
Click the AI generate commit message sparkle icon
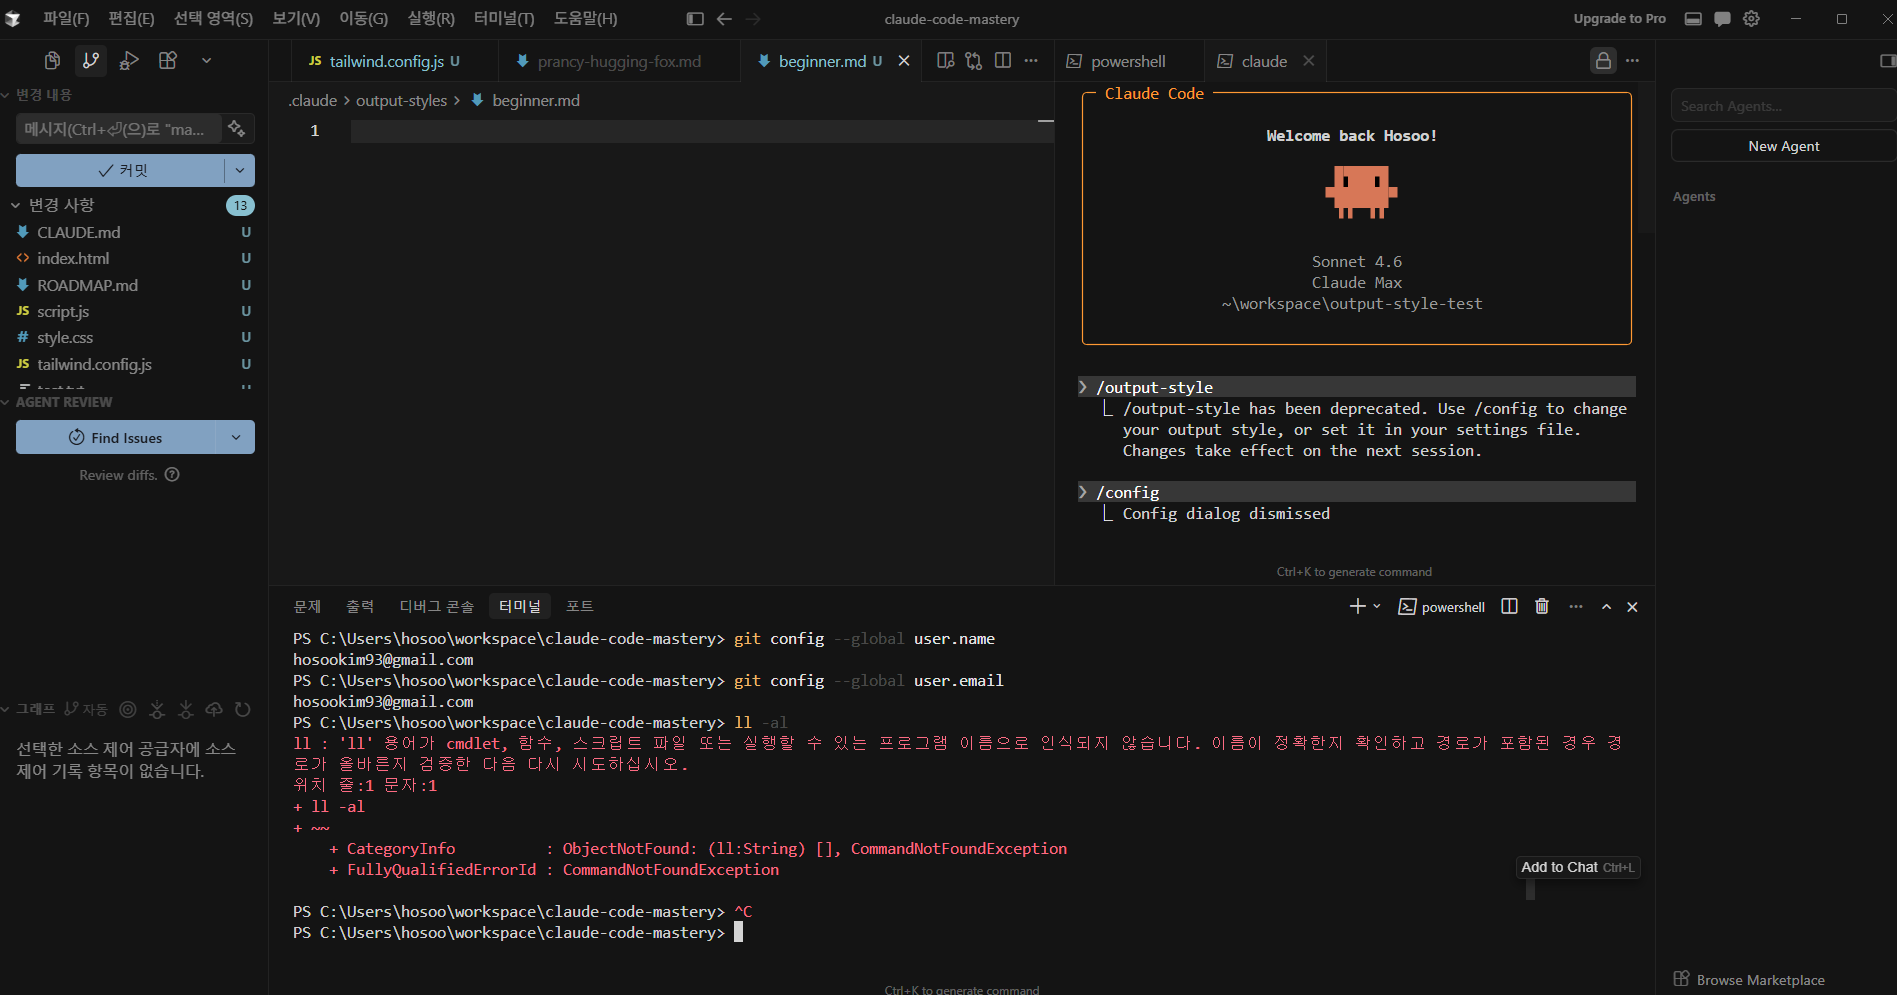[237, 129]
